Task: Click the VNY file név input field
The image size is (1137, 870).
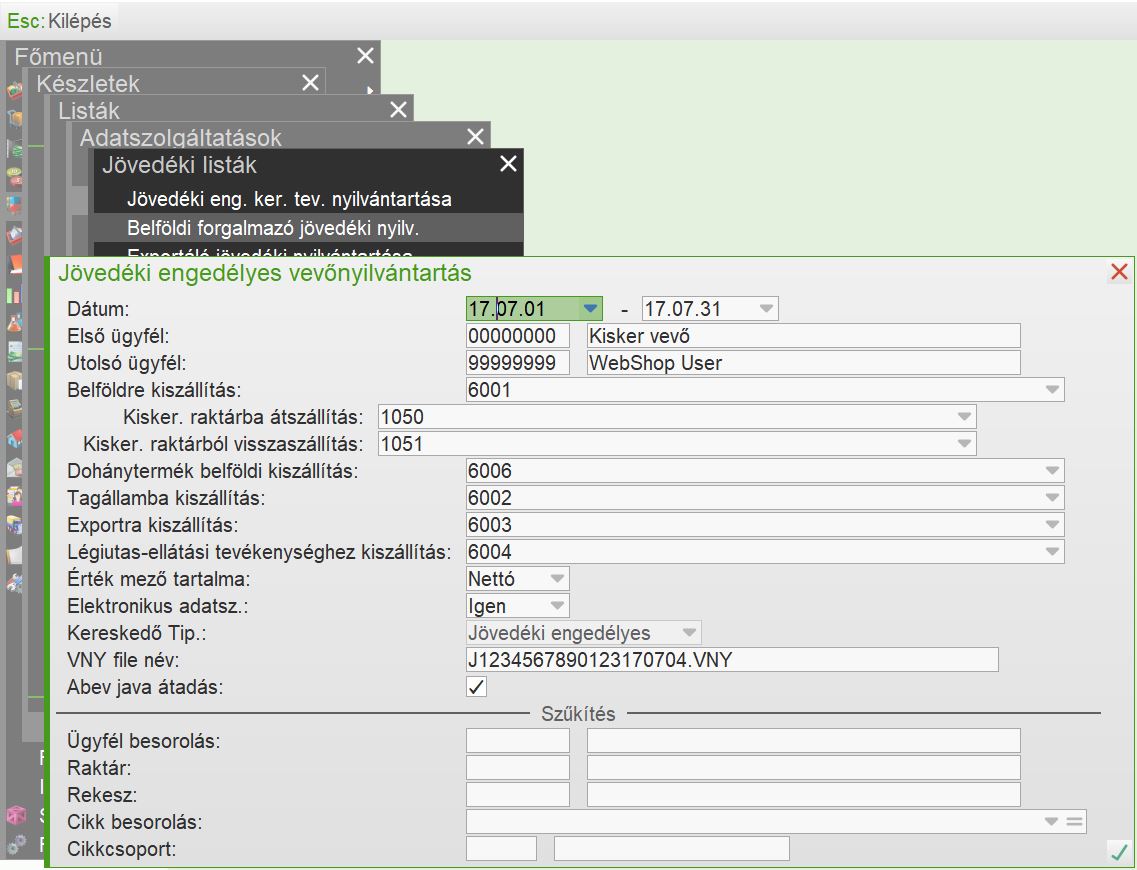Action: [732, 660]
